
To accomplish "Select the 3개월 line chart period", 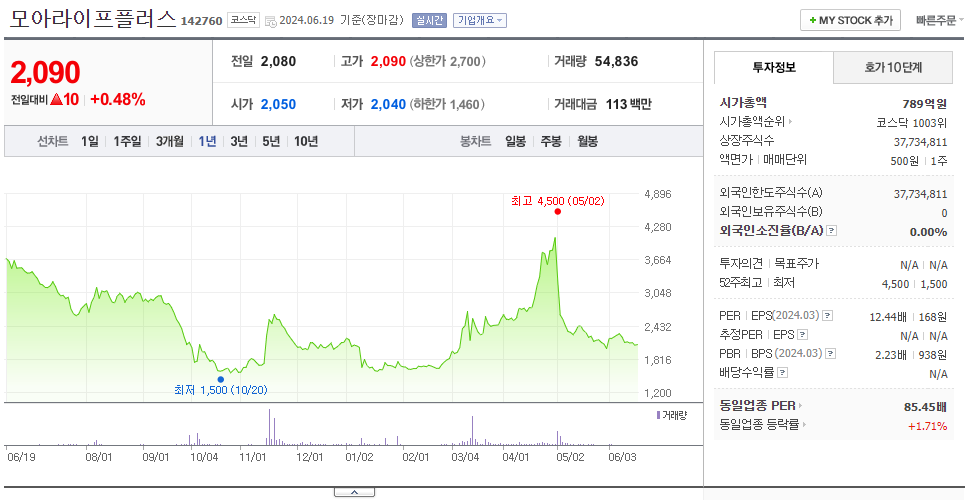I will [x=169, y=141].
